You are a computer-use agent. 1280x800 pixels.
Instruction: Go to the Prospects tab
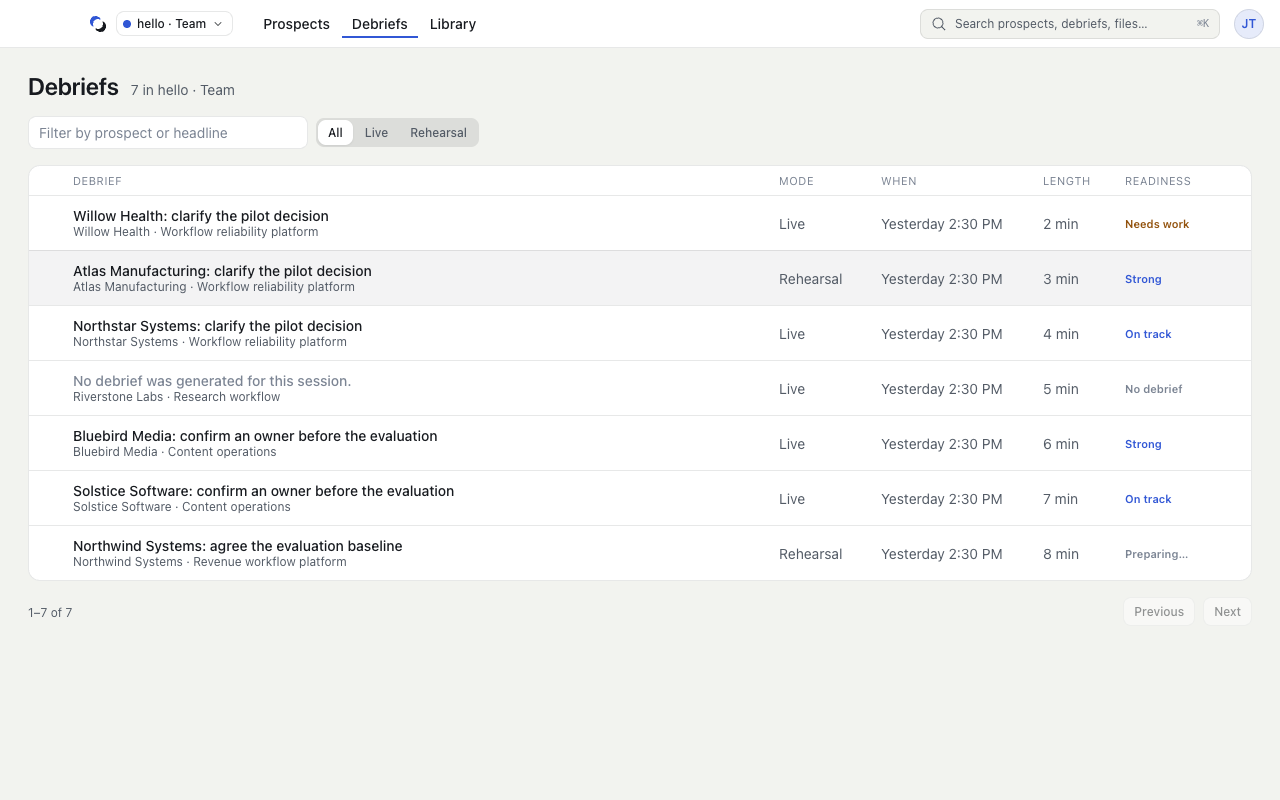(296, 24)
